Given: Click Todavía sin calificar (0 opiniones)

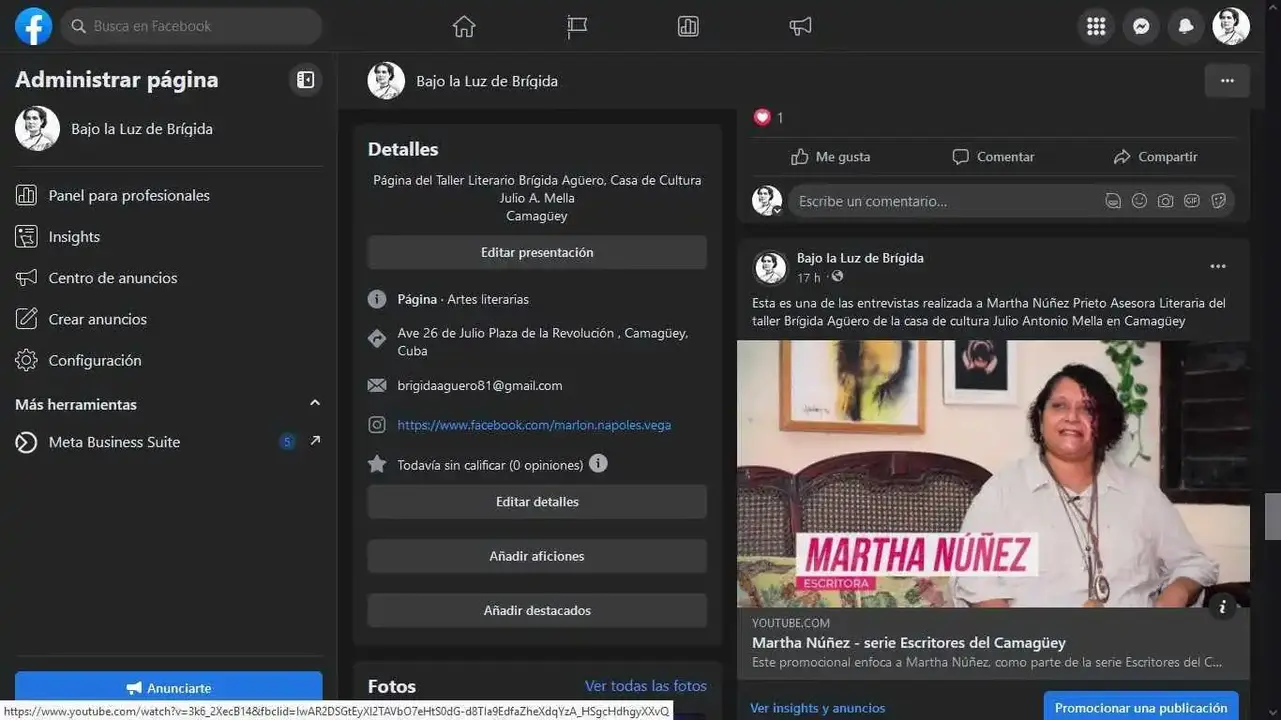Looking at the screenshot, I should (x=490, y=465).
